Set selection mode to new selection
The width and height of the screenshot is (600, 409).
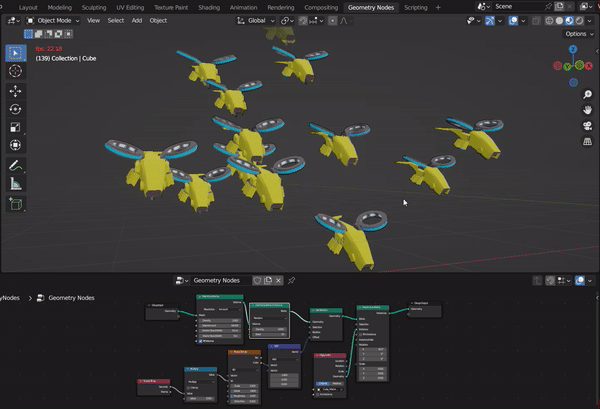(x=28, y=34)
